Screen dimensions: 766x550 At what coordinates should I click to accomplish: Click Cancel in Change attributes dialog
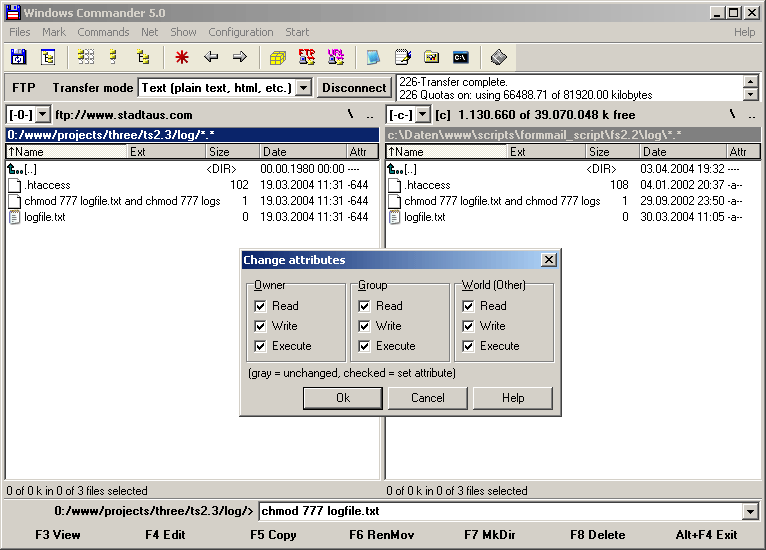pyautogui.click(x=428, y=398)
